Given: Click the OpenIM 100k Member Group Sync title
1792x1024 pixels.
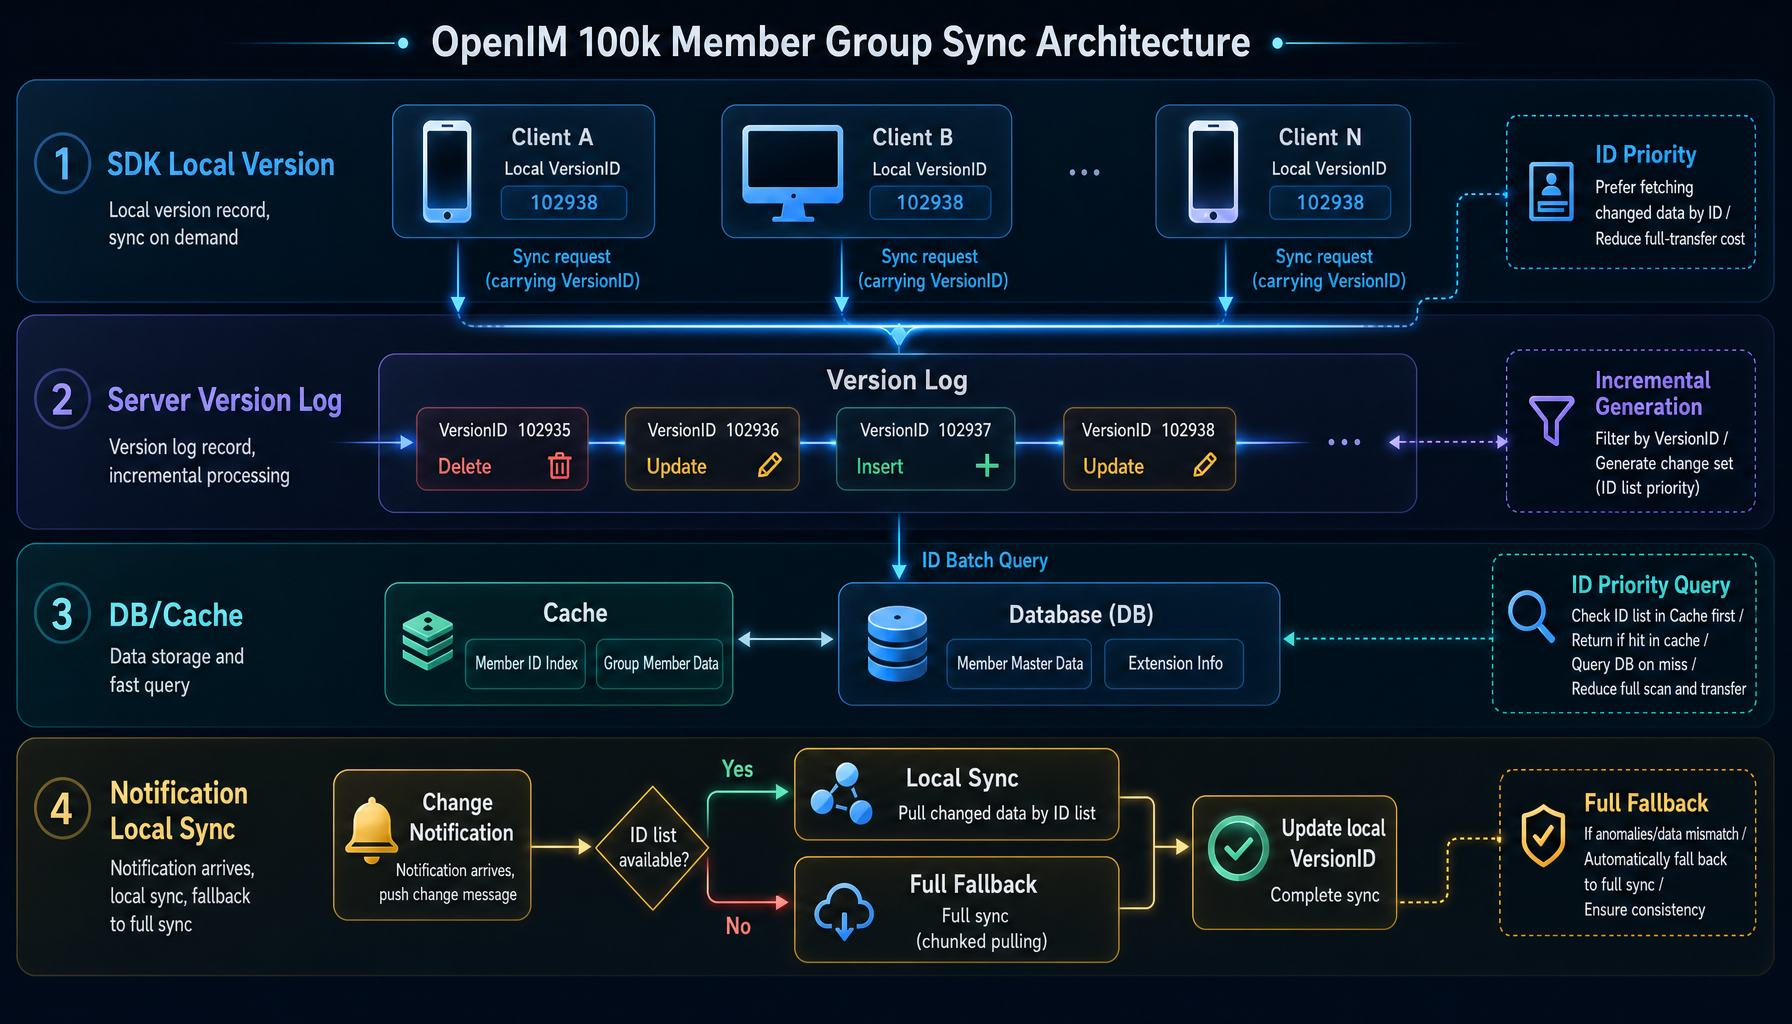Looking at the screenshot, I should 840,42.
